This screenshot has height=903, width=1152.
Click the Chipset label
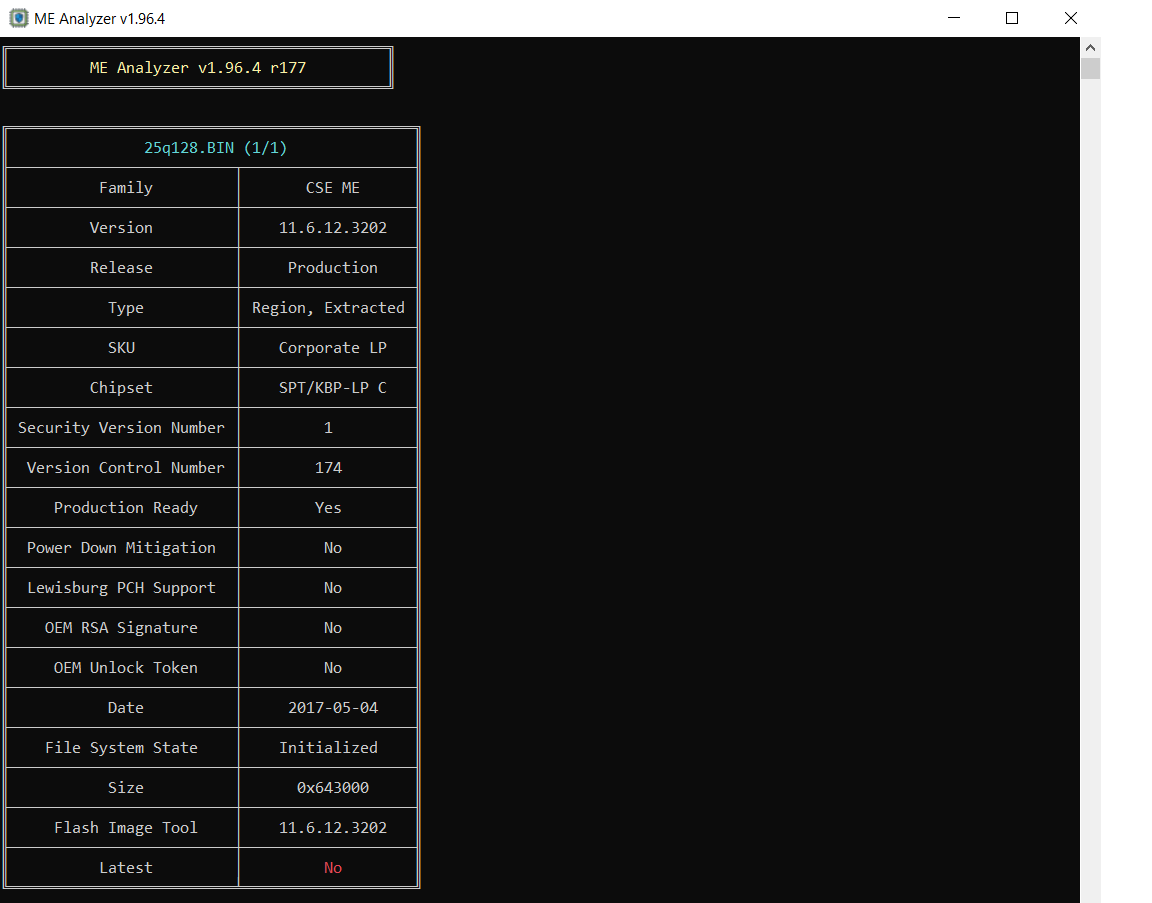click(x=121, y=387)
